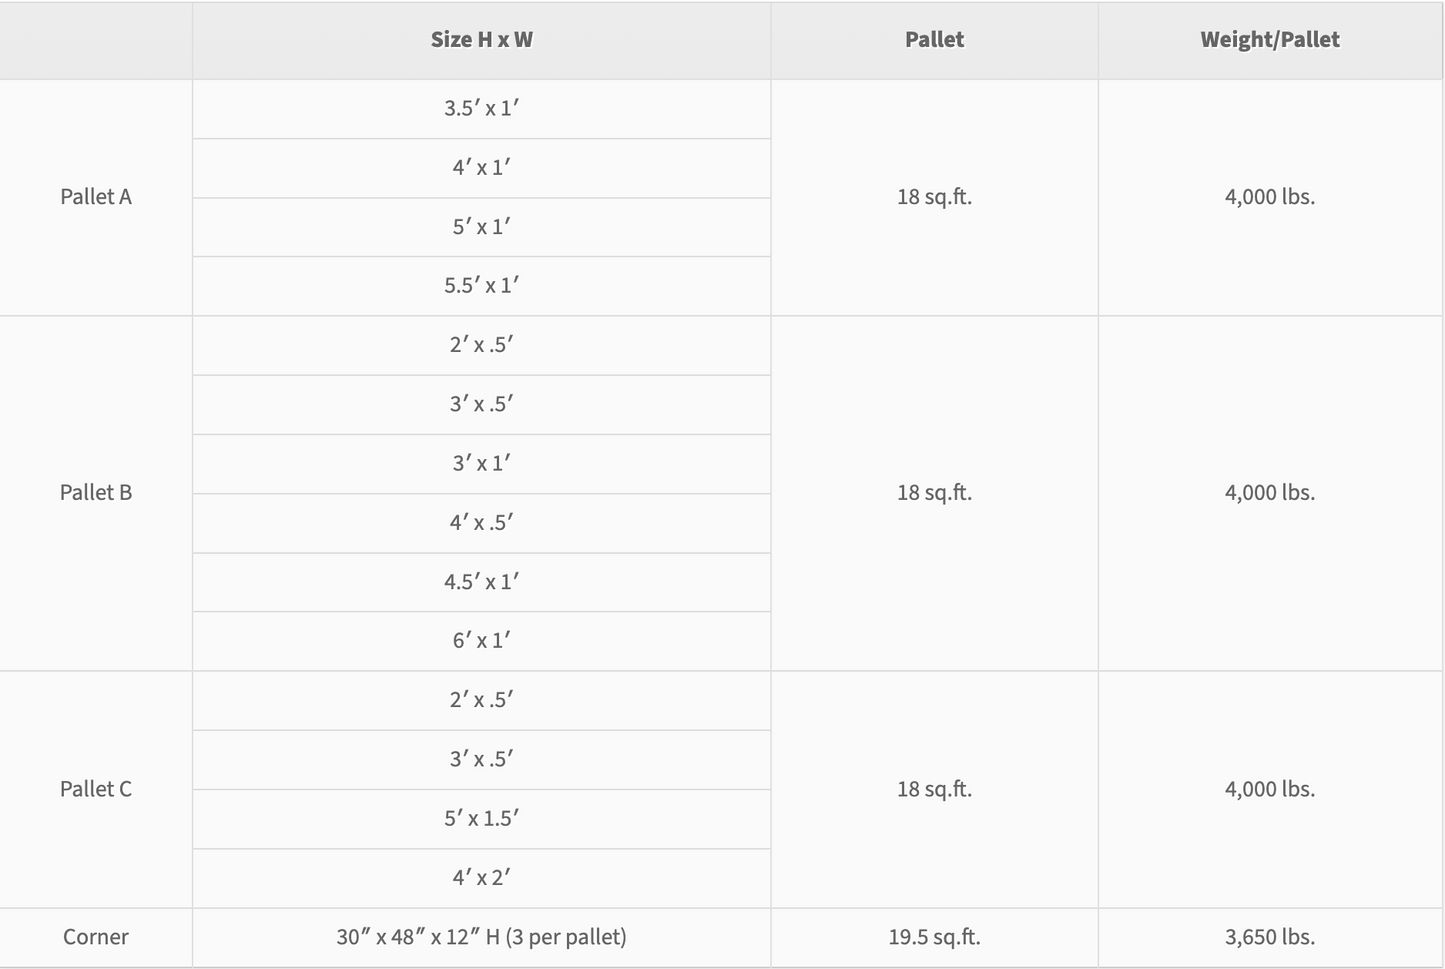This screenshot has width=1445, height=969.
Task: Click the 4.5′ x 1′ size cell
Action: coord(481,582)
